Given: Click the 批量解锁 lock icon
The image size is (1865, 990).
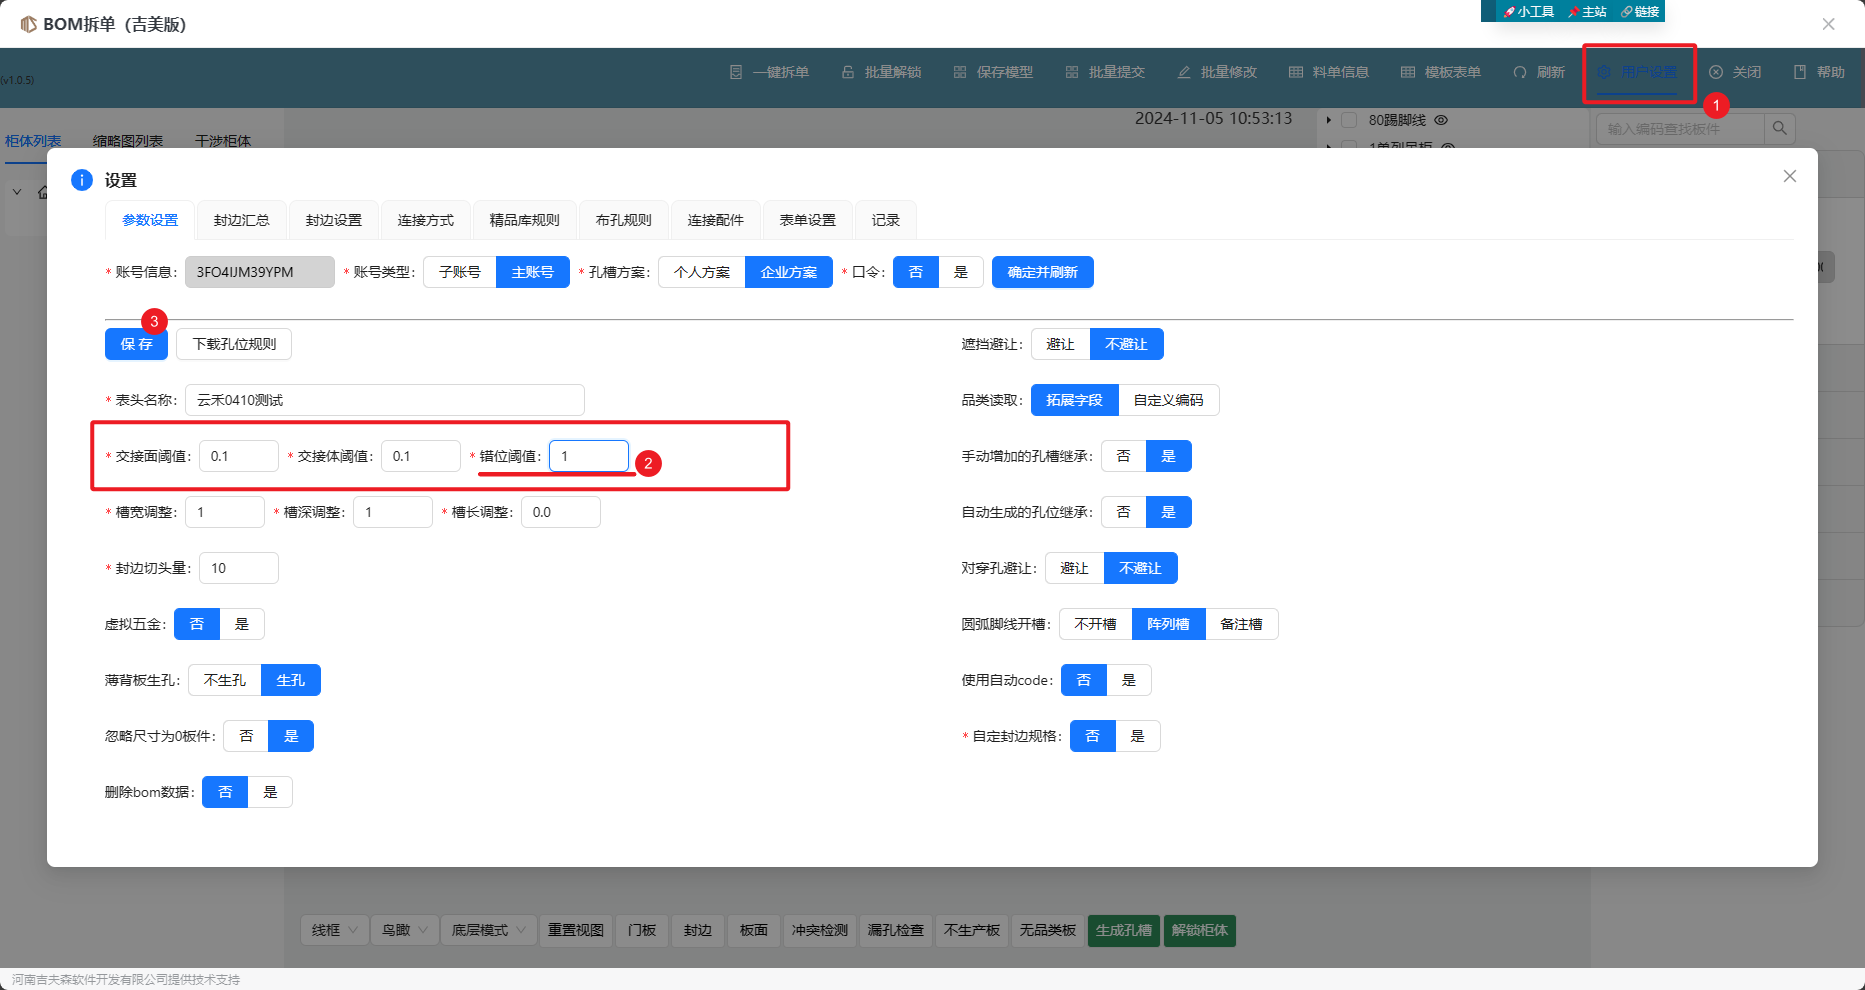Looking at the screenshot, I should pyautogui.click(x=848, y=72).
